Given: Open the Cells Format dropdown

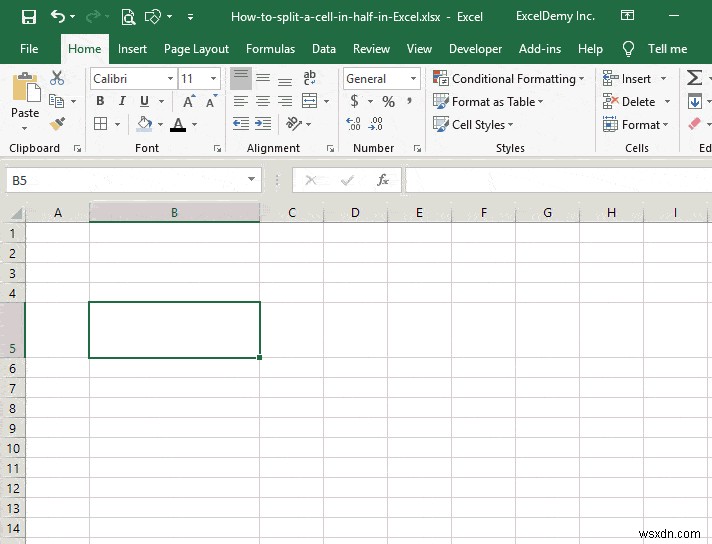Looking at the screenshot, I should [x=635, y=124].
